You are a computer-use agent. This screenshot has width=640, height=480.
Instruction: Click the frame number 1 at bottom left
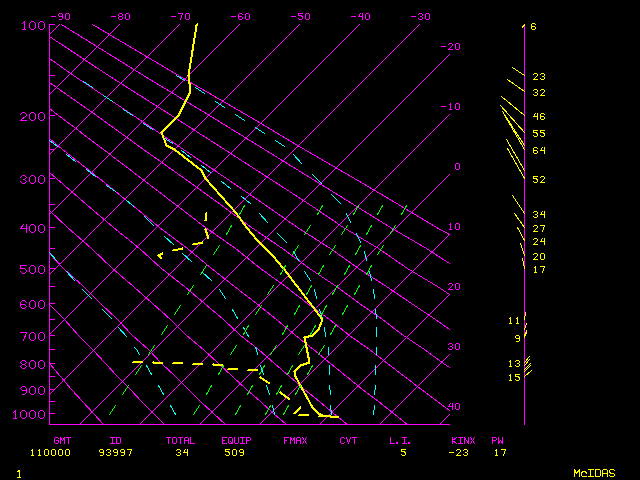(18, 472)
